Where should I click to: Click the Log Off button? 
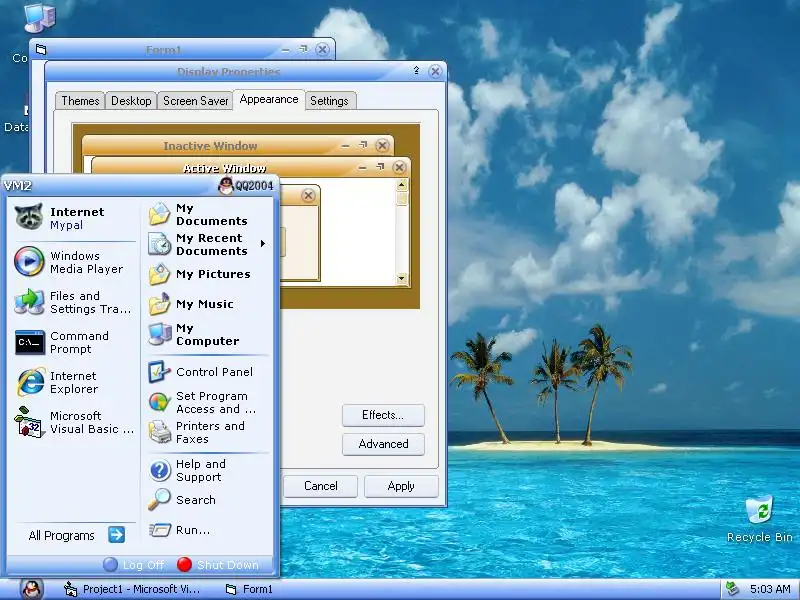(134, 565)
